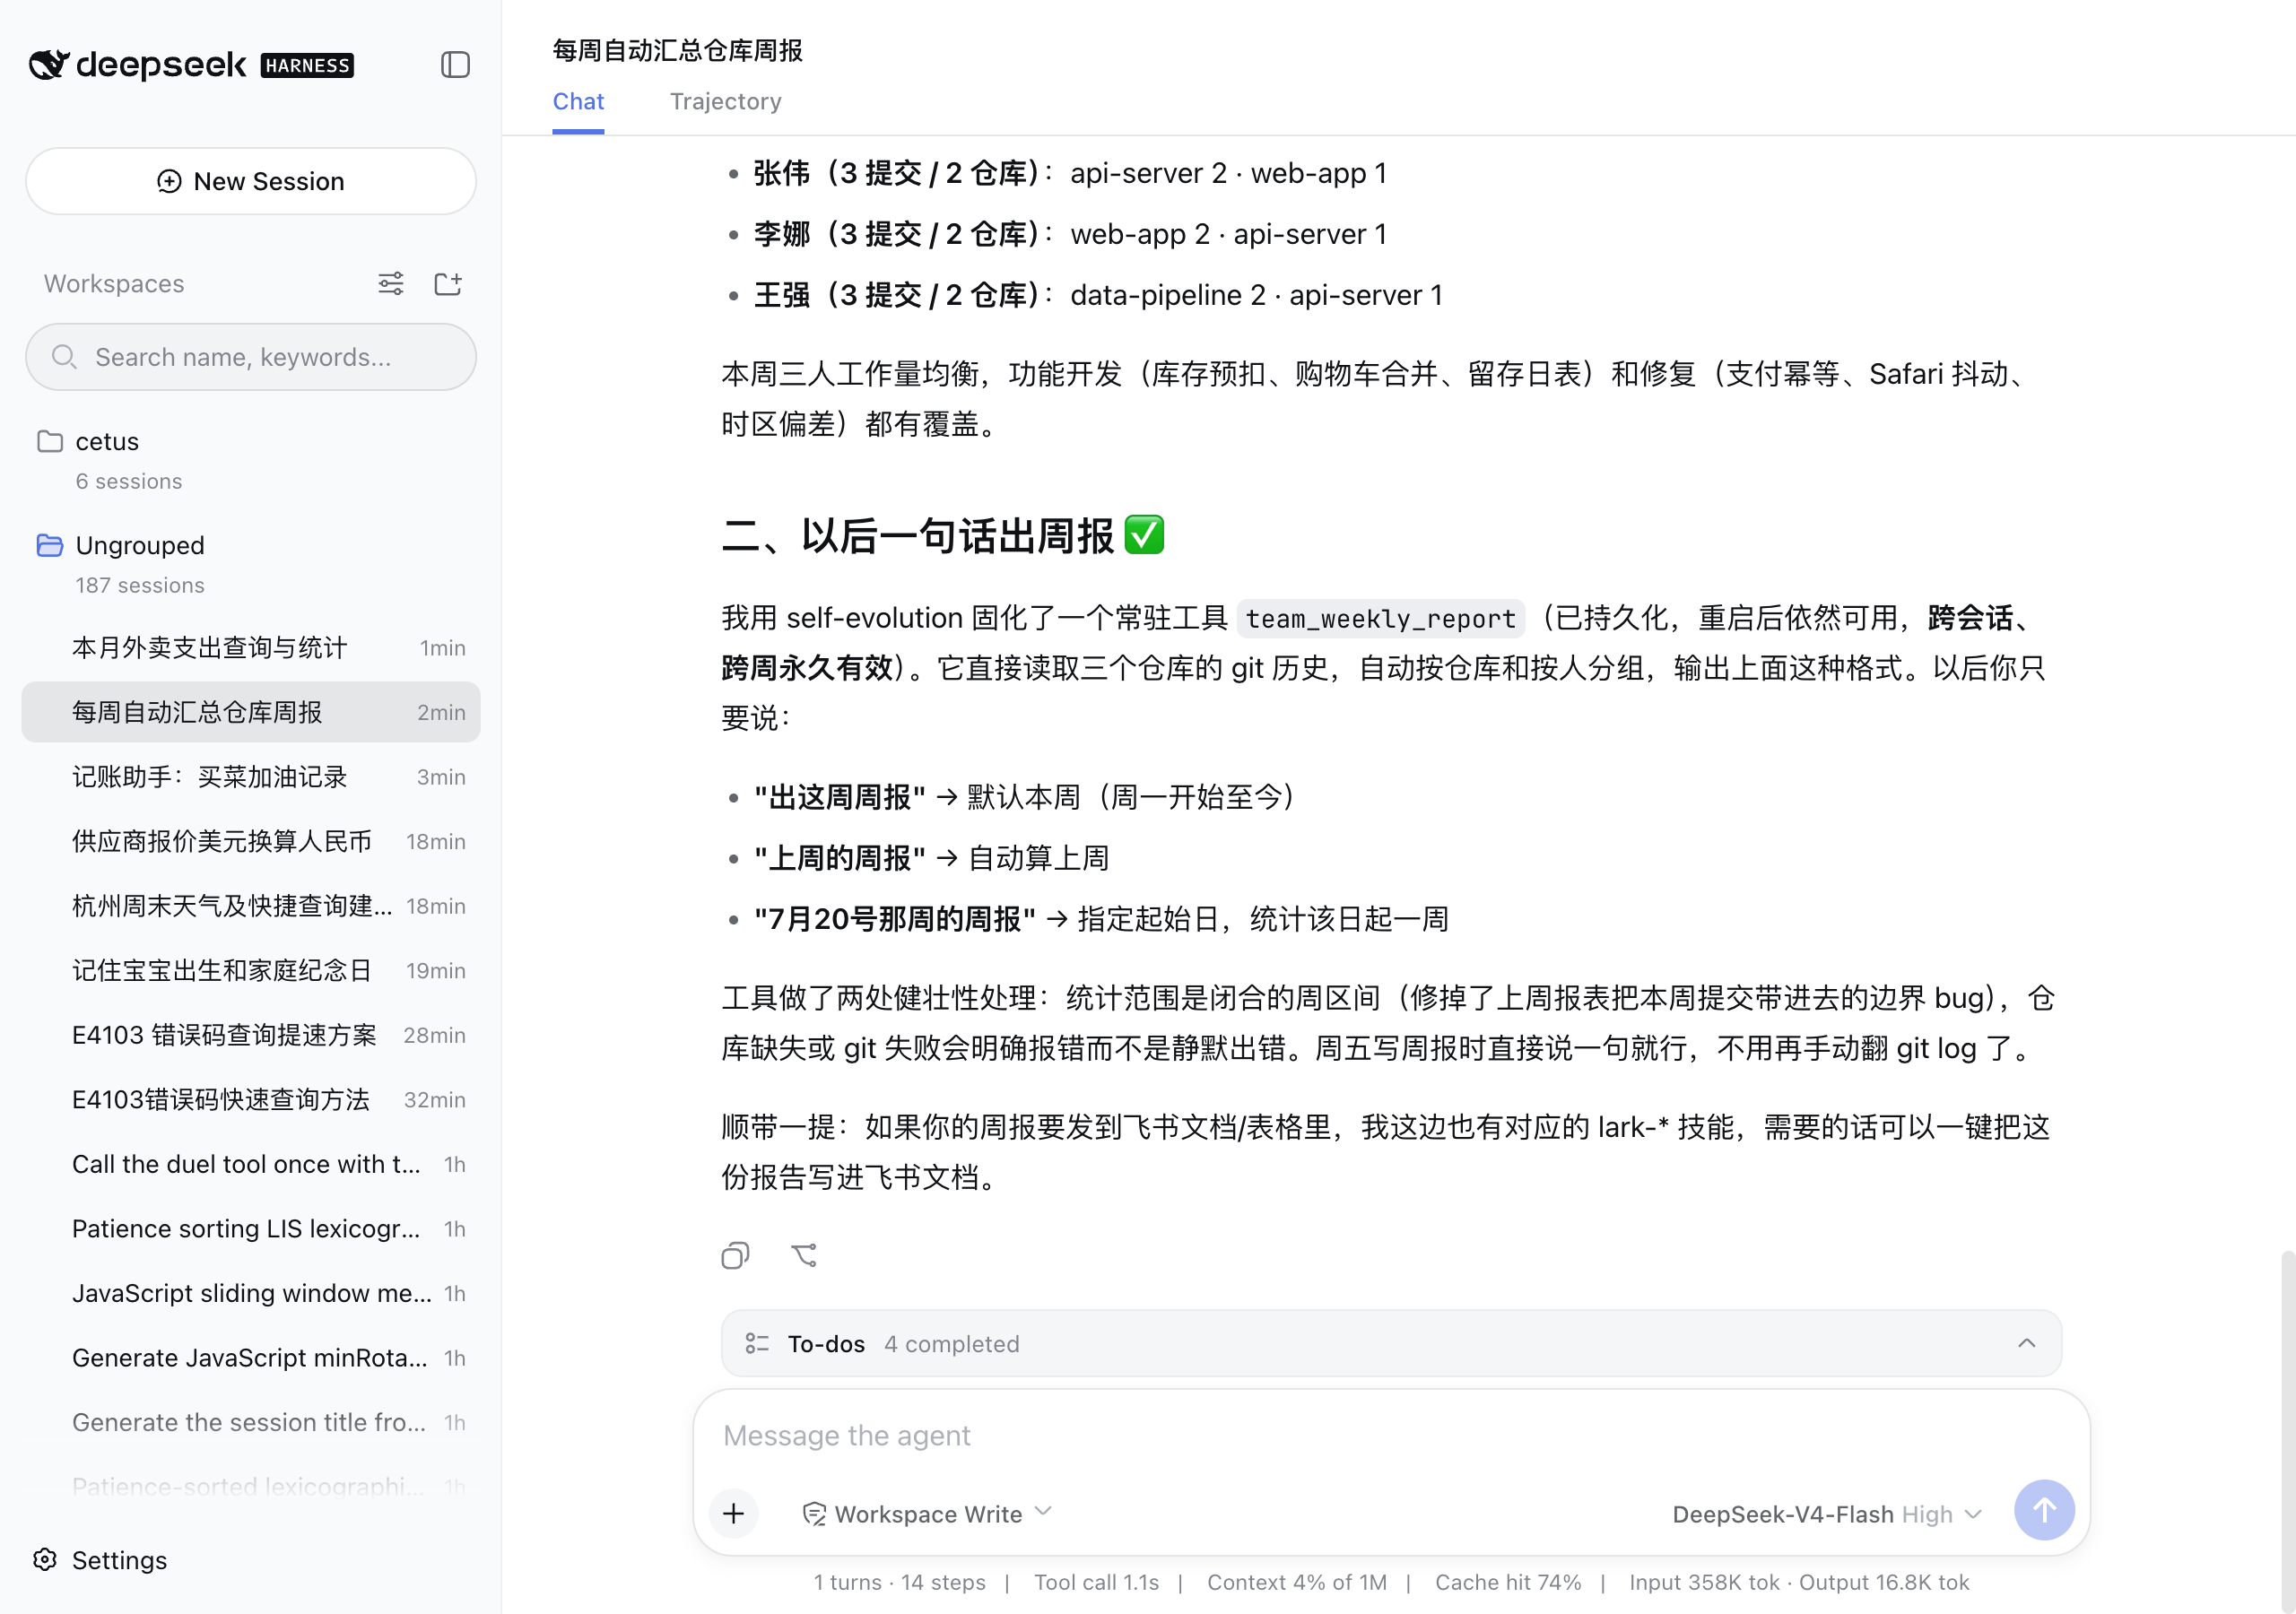The height and width of the screenshot is (1614, 2296).
Task: Click the 1 turns · 14 steps status
Action: tap(899, 1582)
